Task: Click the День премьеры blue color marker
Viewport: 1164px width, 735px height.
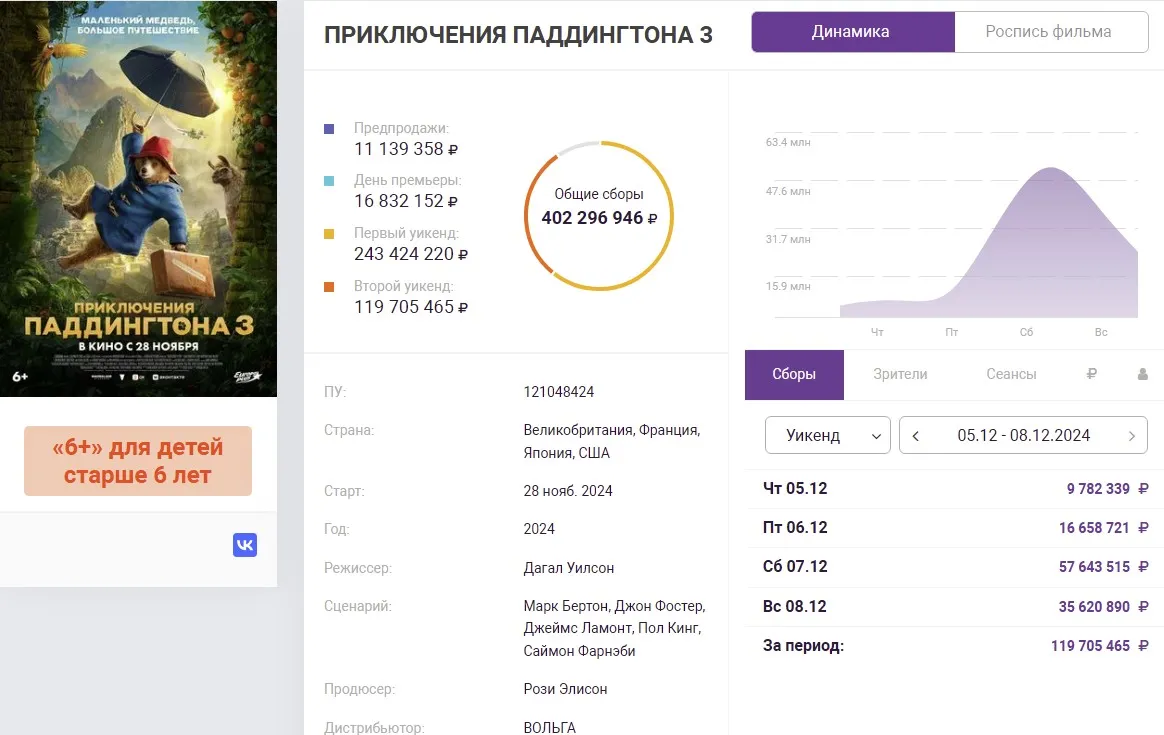Action: pyautogui.click(x=329, y=180)
